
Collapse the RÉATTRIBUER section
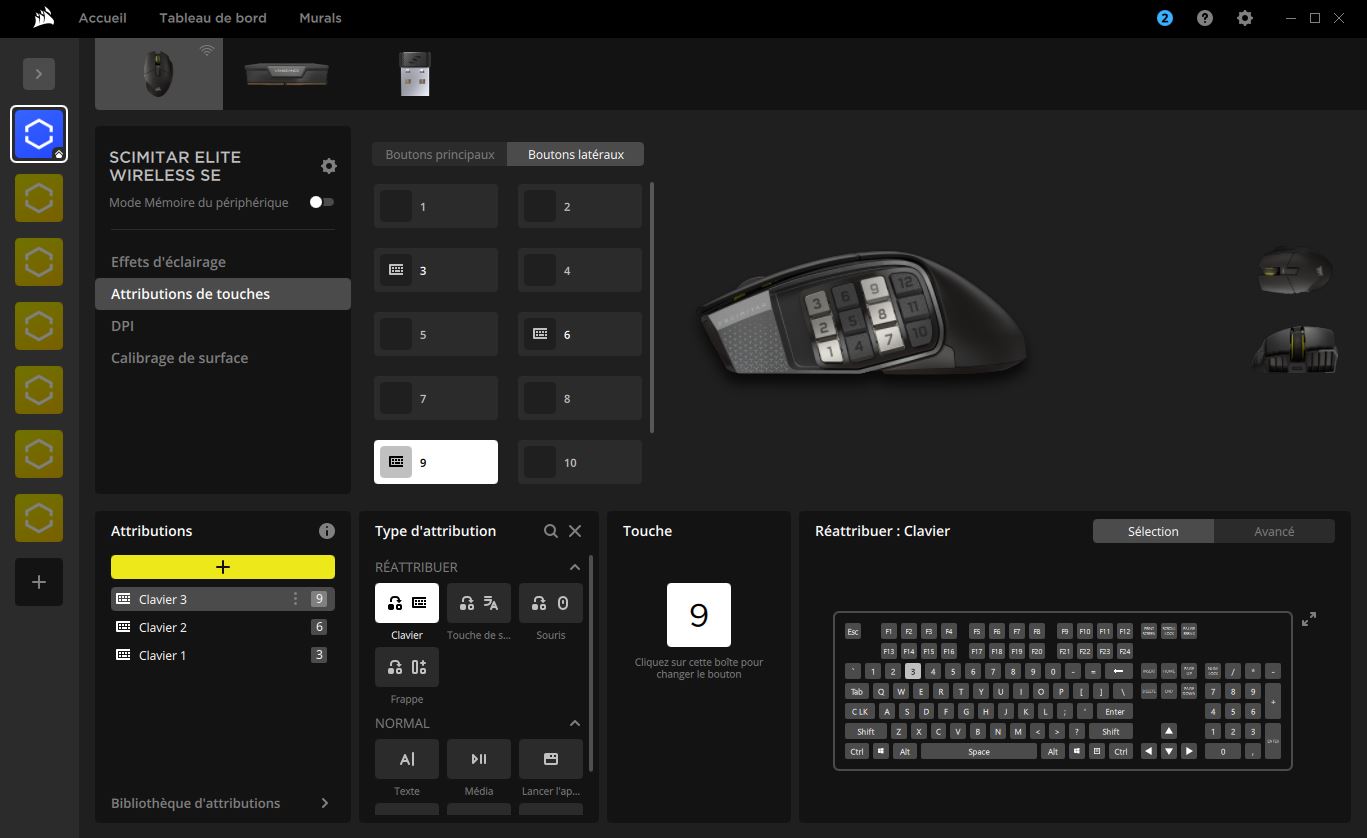pyautogui.click(x=574, y=567)
